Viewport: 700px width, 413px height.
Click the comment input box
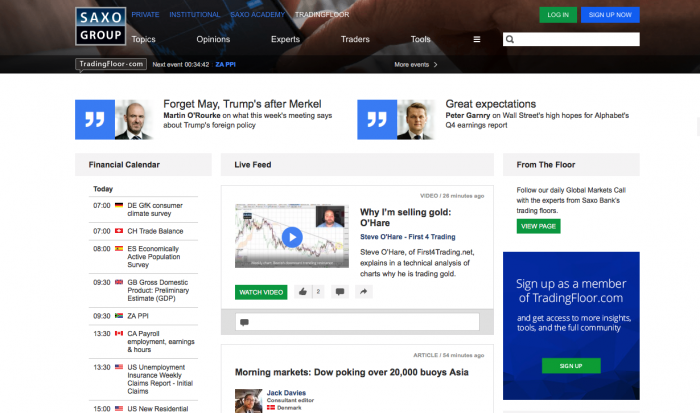[x=357, y=321]
